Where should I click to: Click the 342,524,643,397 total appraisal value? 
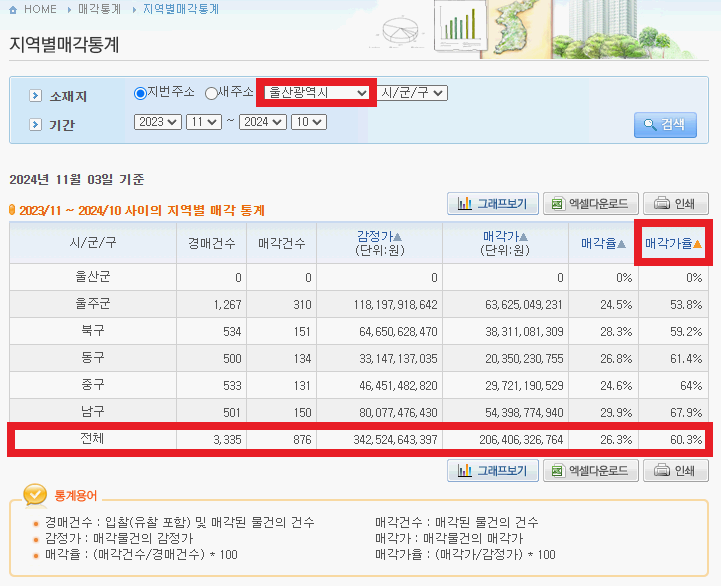(395, 440)
